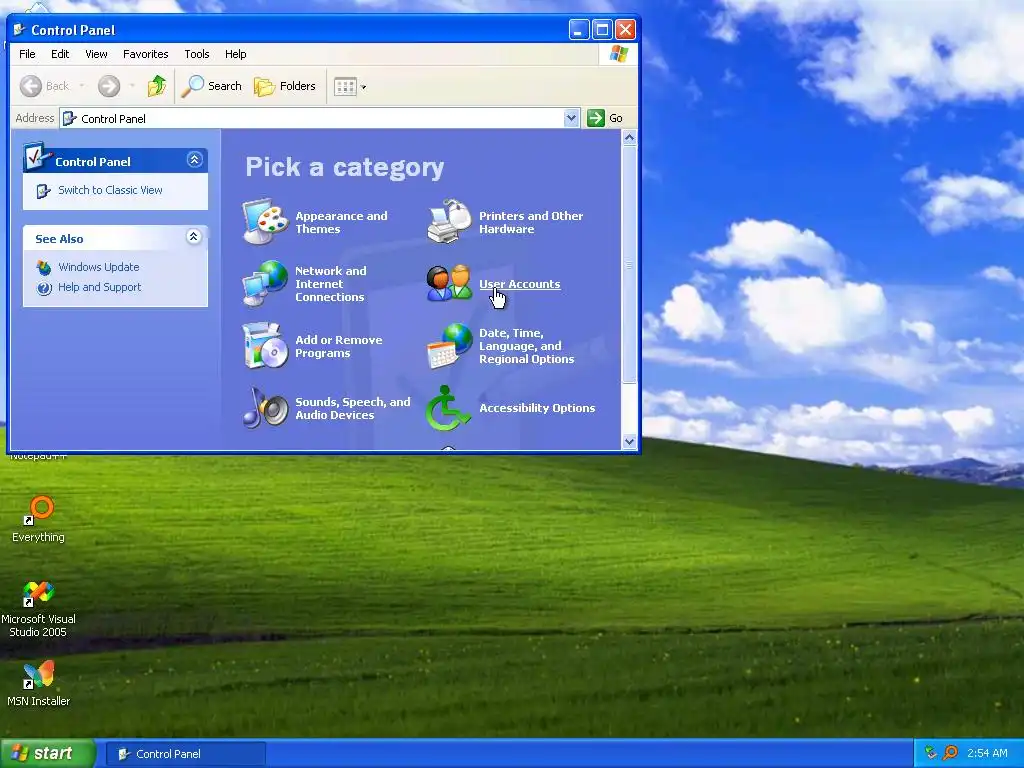Expand the Address bar dropdown arrow
The image size is (1024, 768).
coord(571,118)
